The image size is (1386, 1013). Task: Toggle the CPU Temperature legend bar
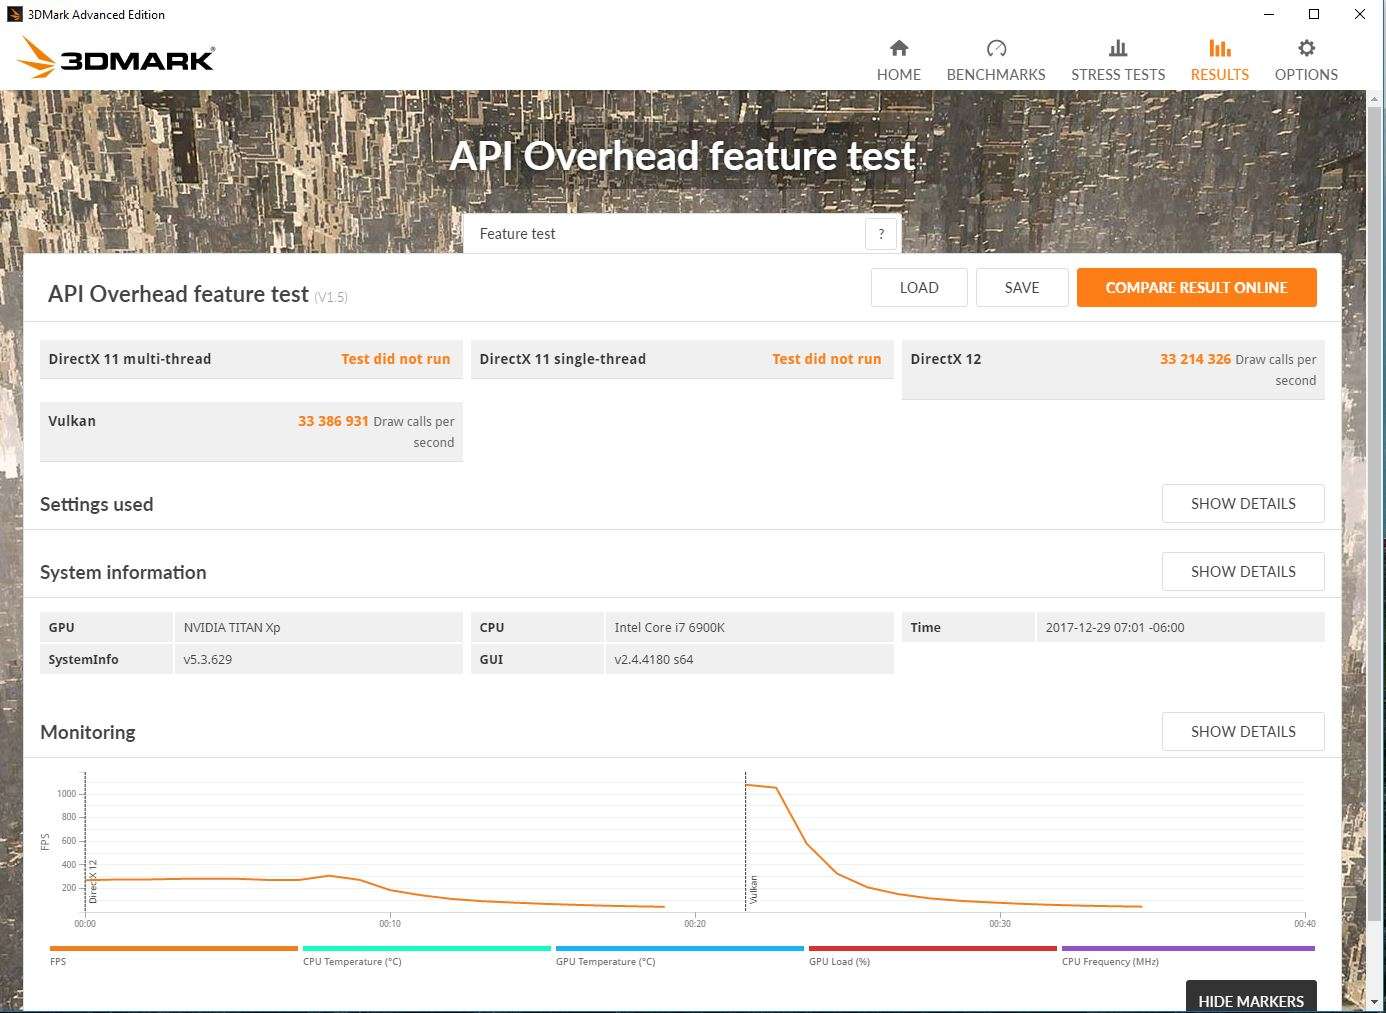pyautogui.click(x=427, y=948)
